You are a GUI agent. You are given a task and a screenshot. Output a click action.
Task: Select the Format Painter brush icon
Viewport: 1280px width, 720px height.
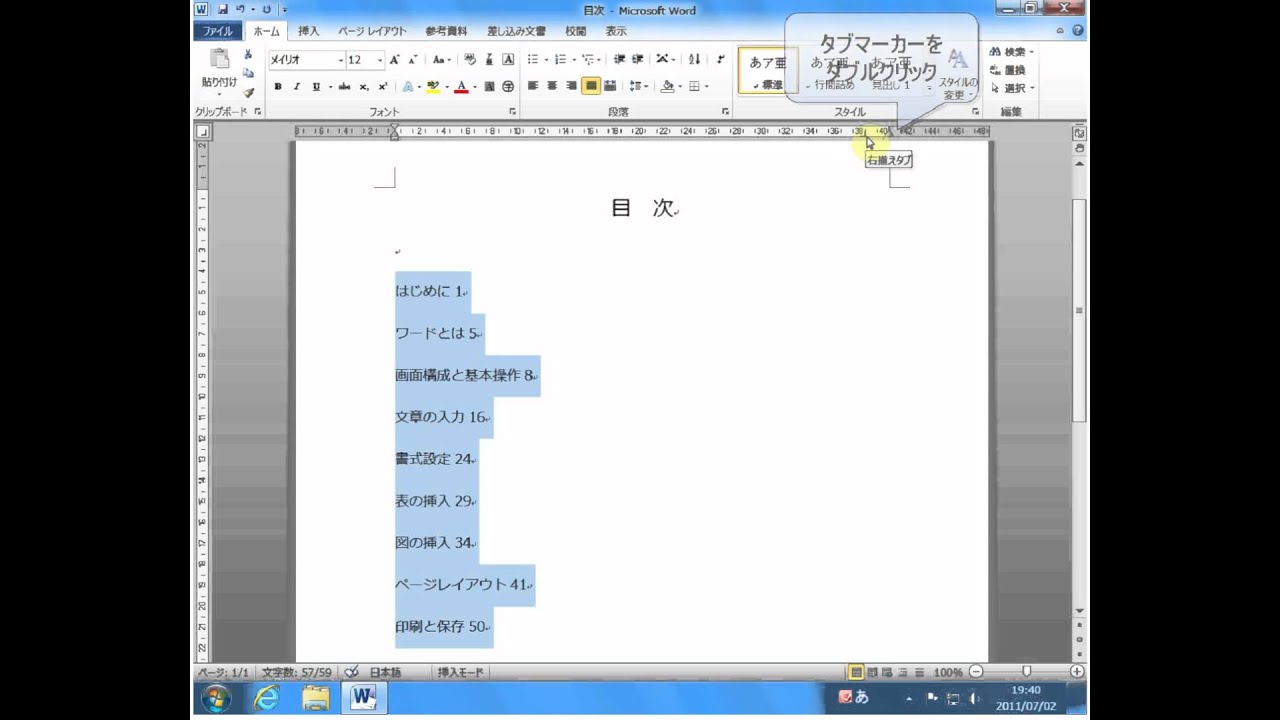point(248,92)
